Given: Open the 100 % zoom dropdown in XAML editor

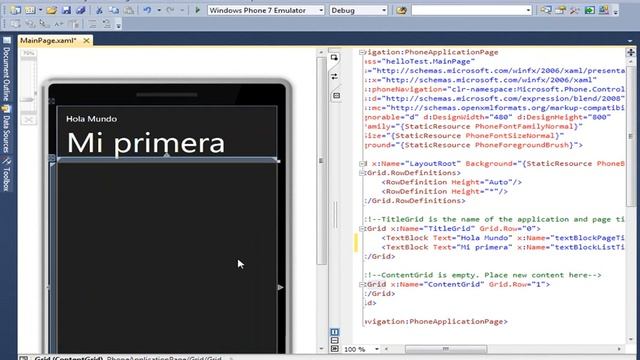Looking at the screenshot, I should coord(376,349).
